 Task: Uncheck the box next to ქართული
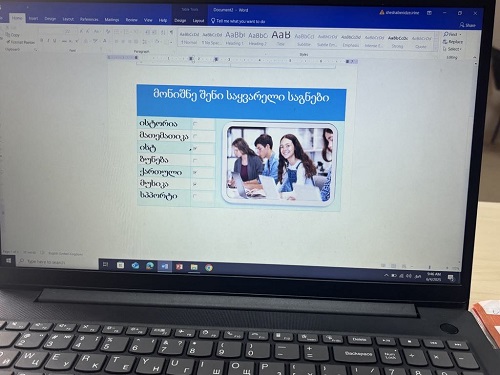click(x=195, y=172)
